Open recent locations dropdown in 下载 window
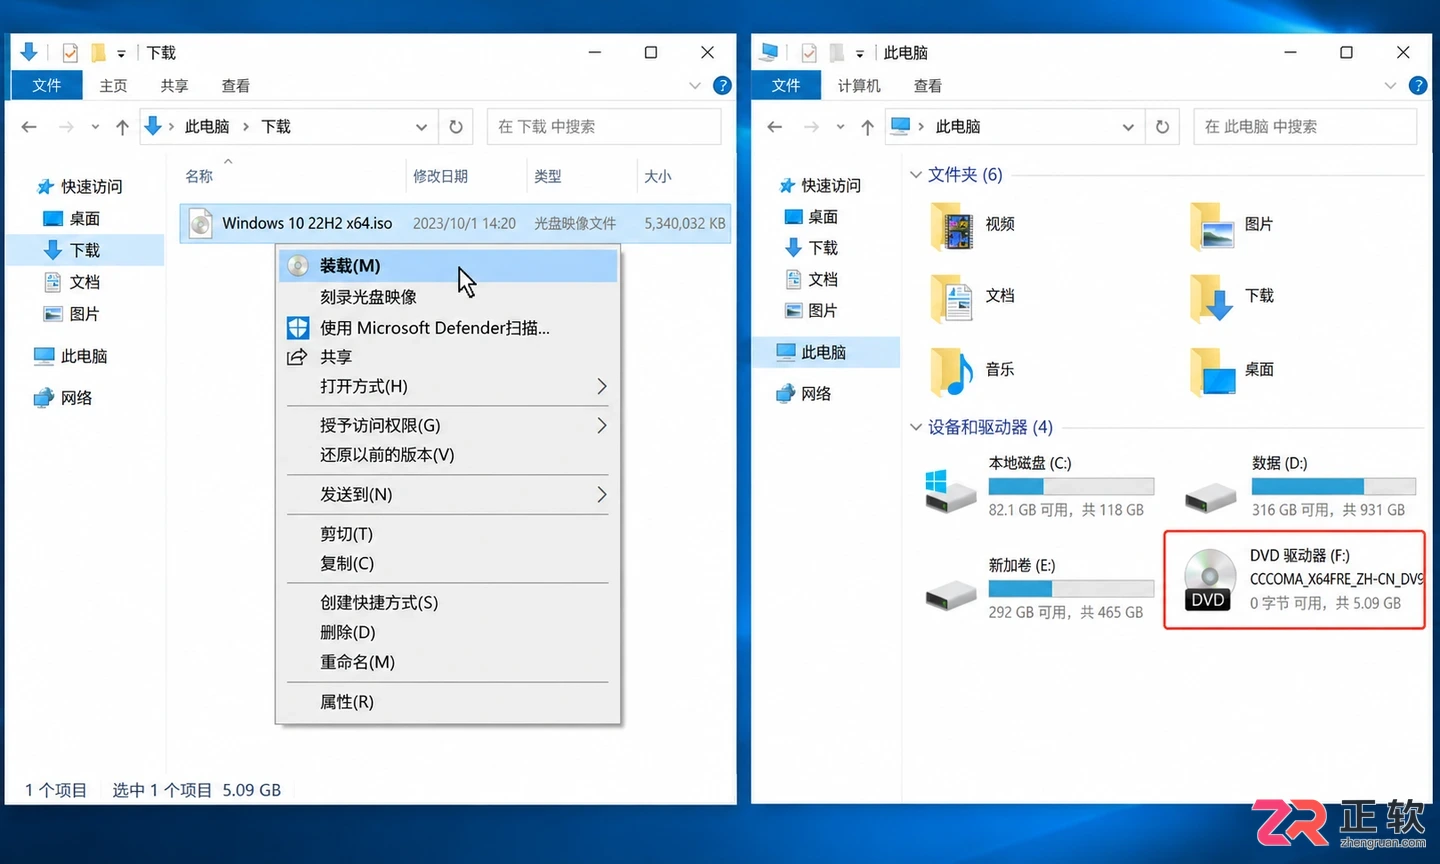 click(x=95, y=127)
